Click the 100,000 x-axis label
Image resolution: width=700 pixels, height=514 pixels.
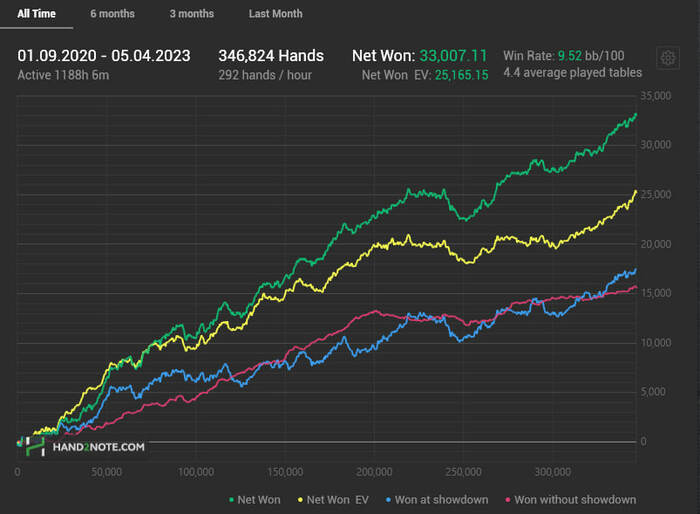click(196, 472)
